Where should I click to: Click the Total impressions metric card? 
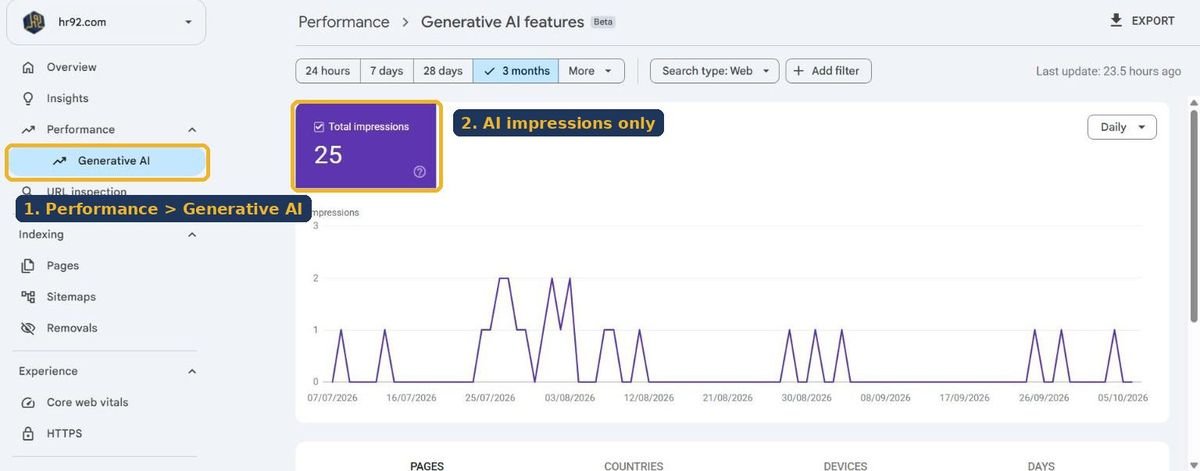367,146
